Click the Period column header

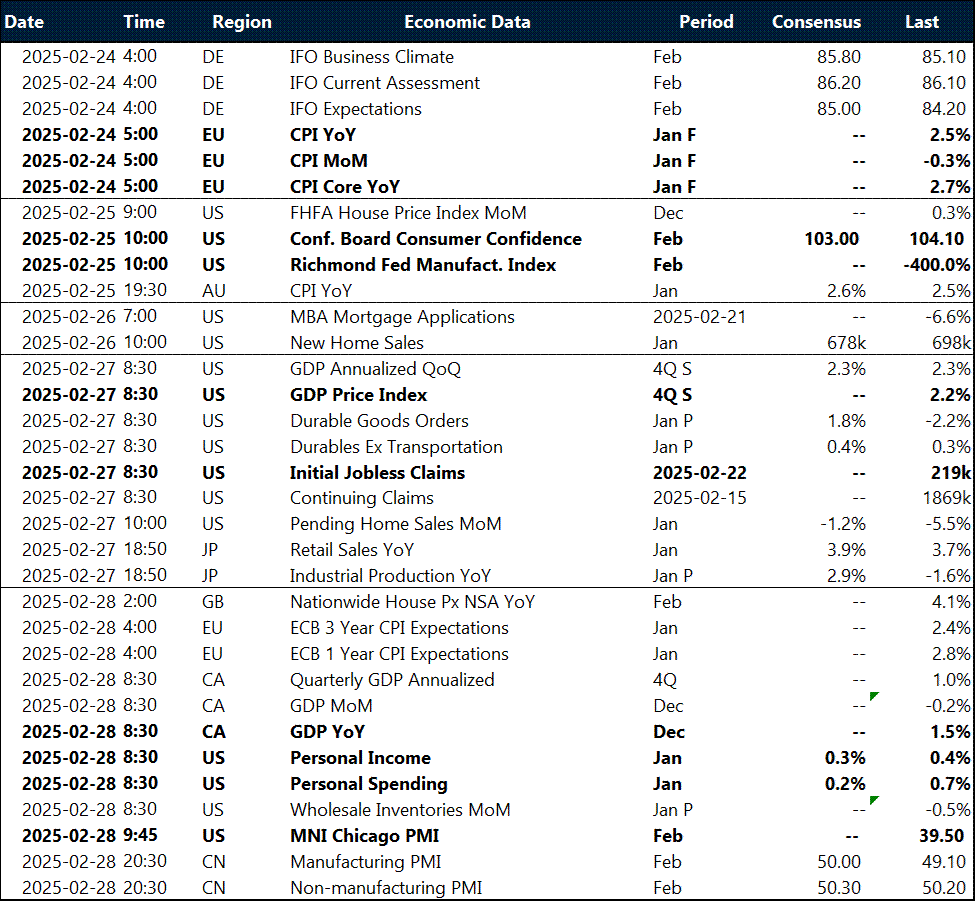click(706, 21)
